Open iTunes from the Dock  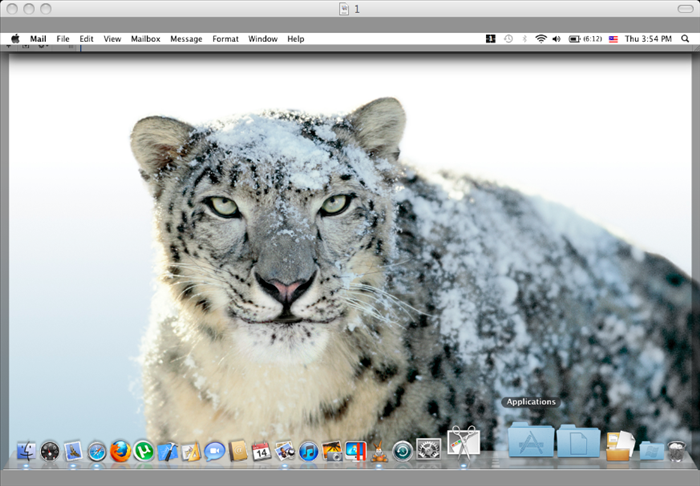pyautogui.click(x=309, y=452)
